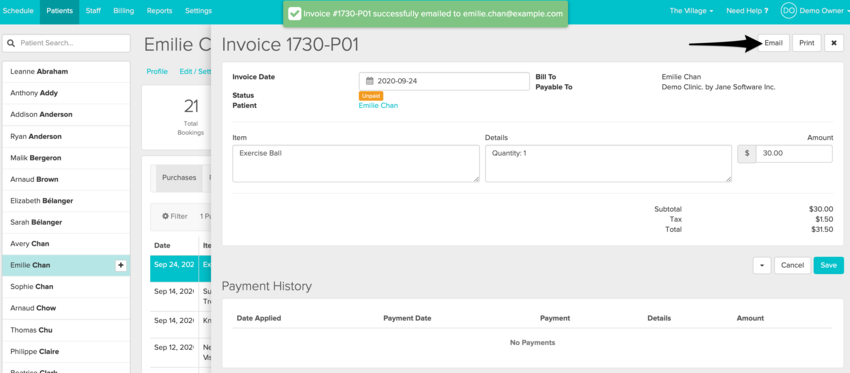850x373 pixels.
Task: Select Arnaud Brown in patient list
Action: click(x=66, y=179)
